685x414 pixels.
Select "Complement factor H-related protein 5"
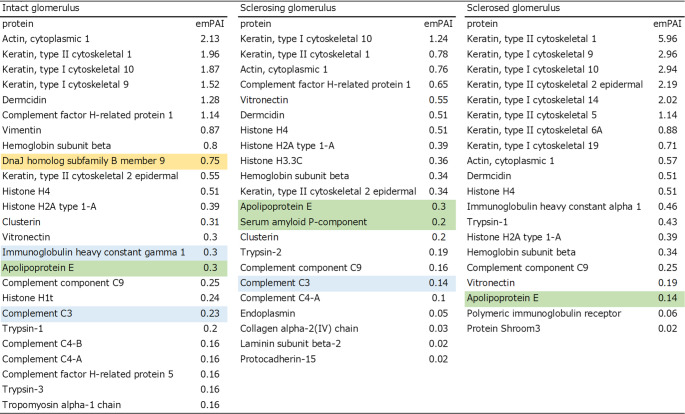(x=88, y=374)
